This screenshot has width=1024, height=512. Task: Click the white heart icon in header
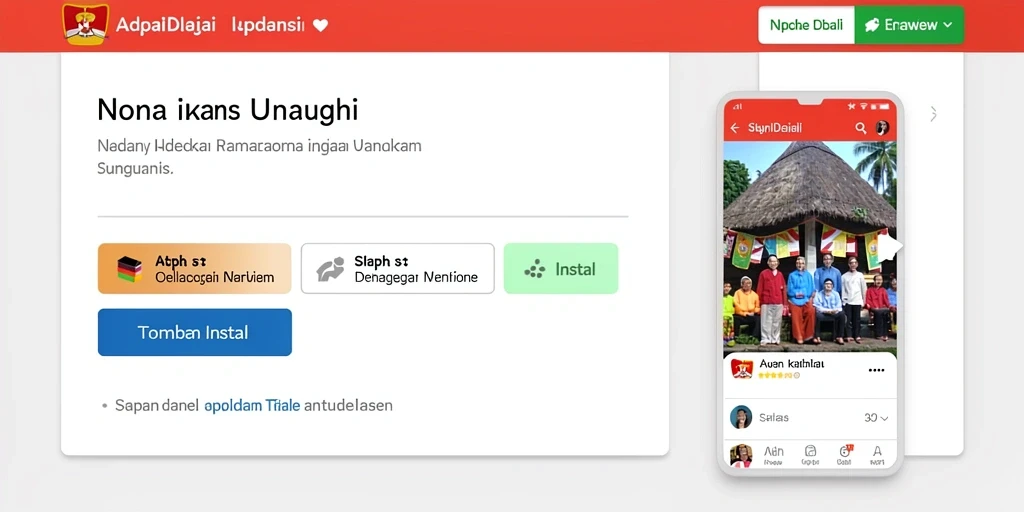click(x=320, y=25)
